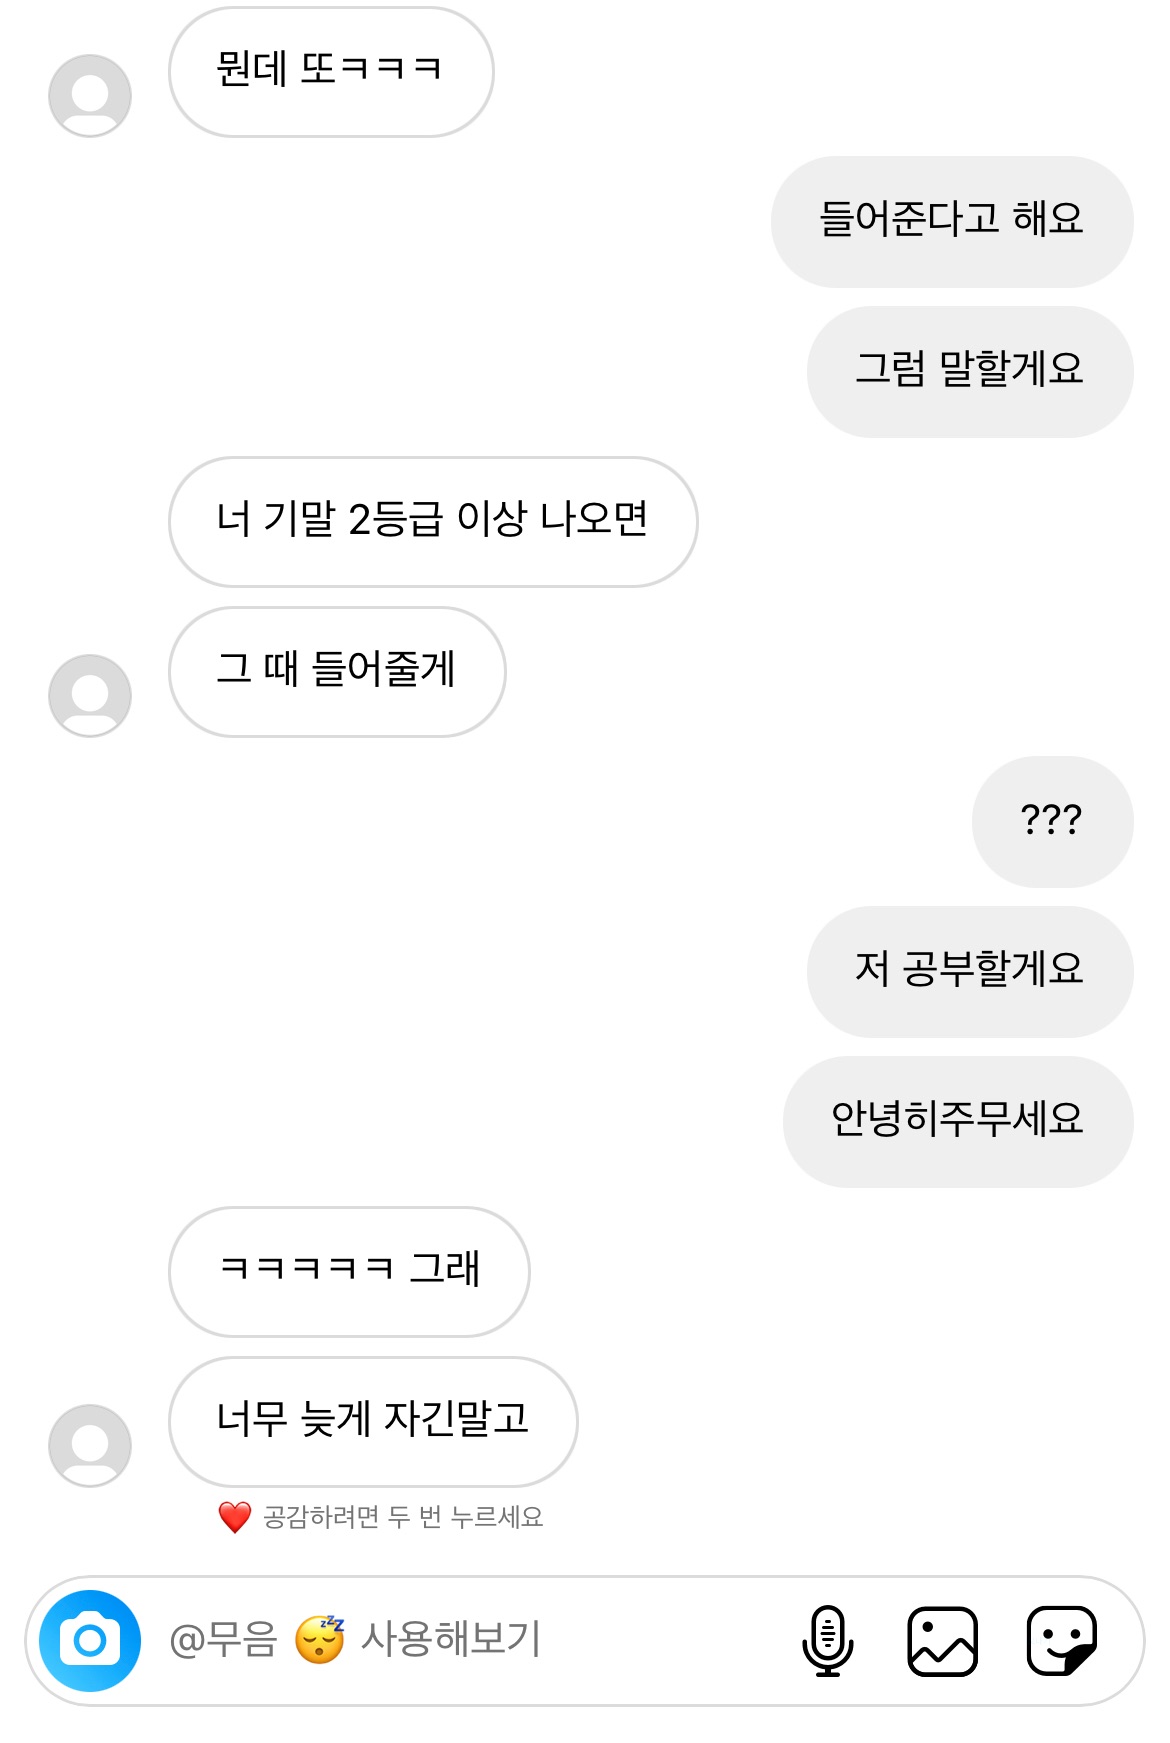
Task: Click the message input field placeholder
Action: [450, 1640]
